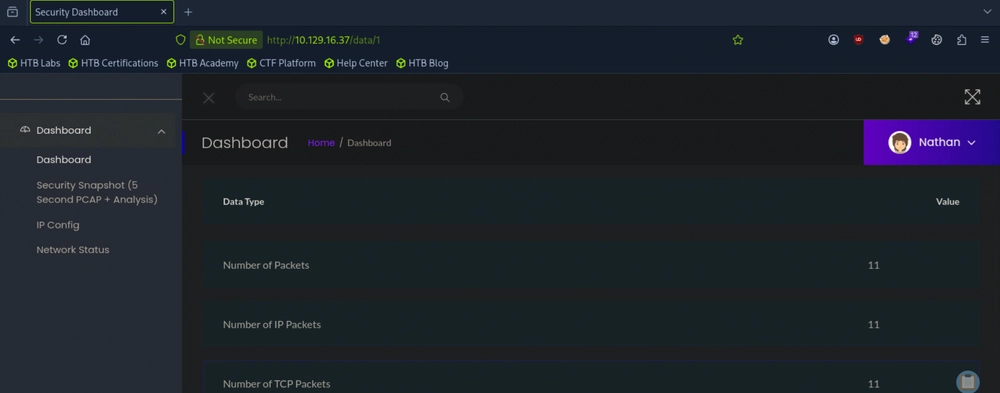
Task: Close the sidebar with the X icon
Action: (209, 98)
